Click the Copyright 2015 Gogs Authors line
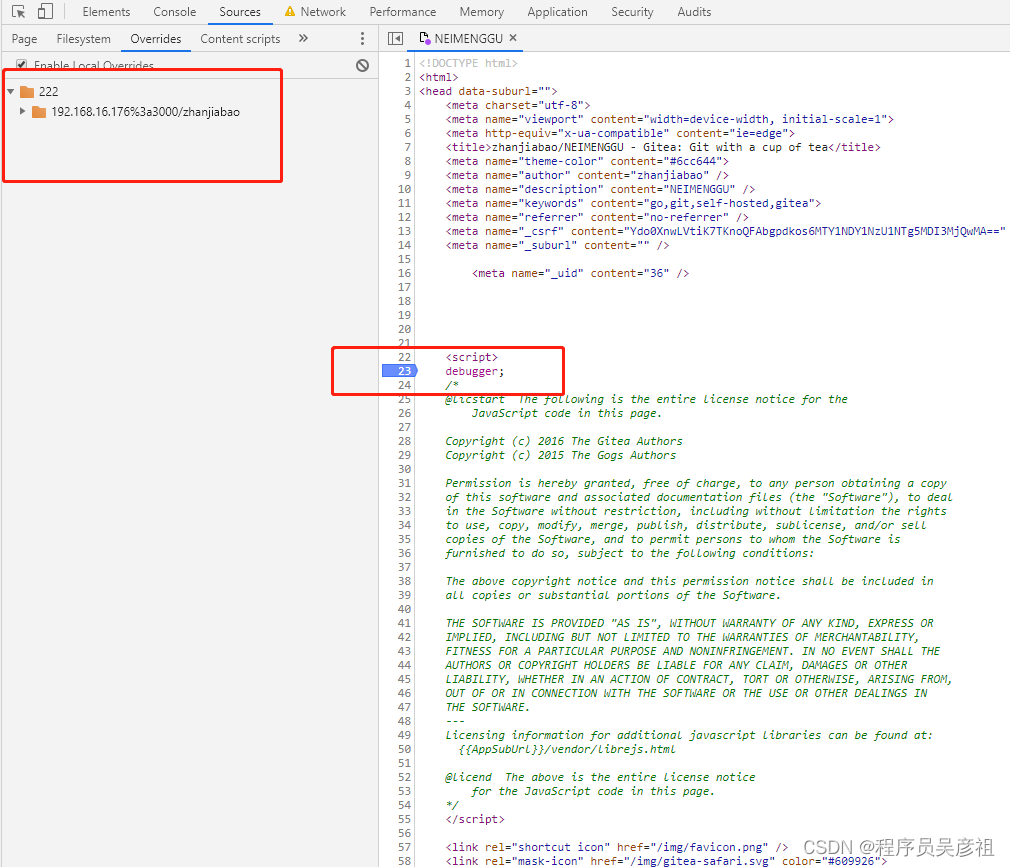 [560, 455]
